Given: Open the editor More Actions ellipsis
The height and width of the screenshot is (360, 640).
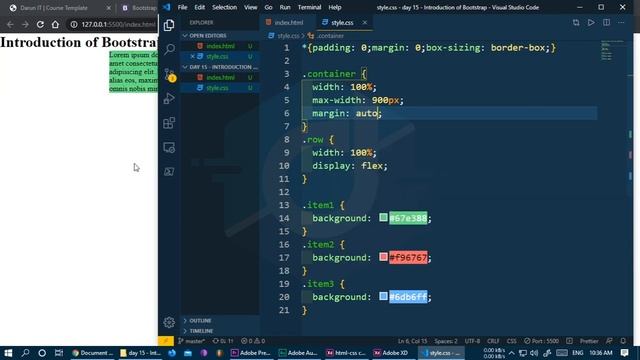Looking at the screenshot, I should (x=621, y=22).
